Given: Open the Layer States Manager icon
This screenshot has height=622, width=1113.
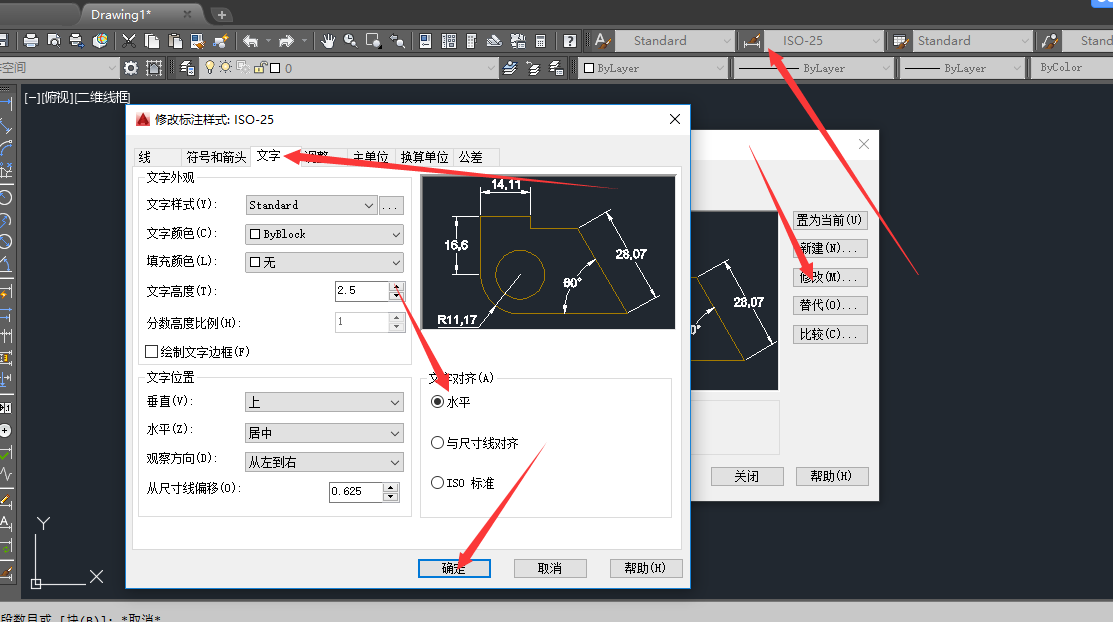Looking at the screenshot, I should [556, 68].
